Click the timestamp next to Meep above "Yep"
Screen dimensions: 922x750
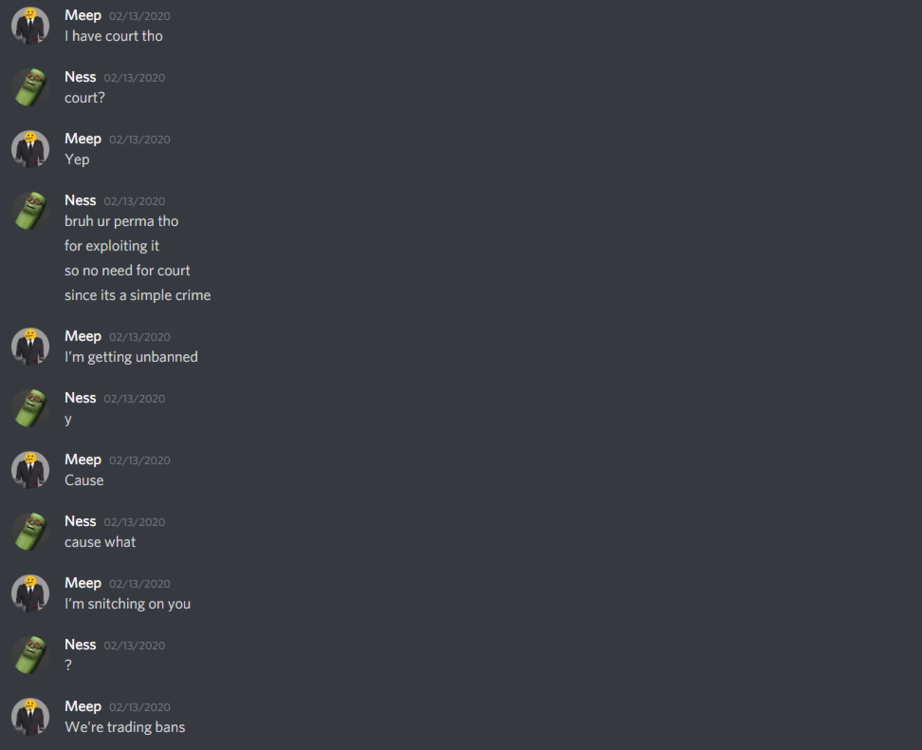(x=140, y=139)
